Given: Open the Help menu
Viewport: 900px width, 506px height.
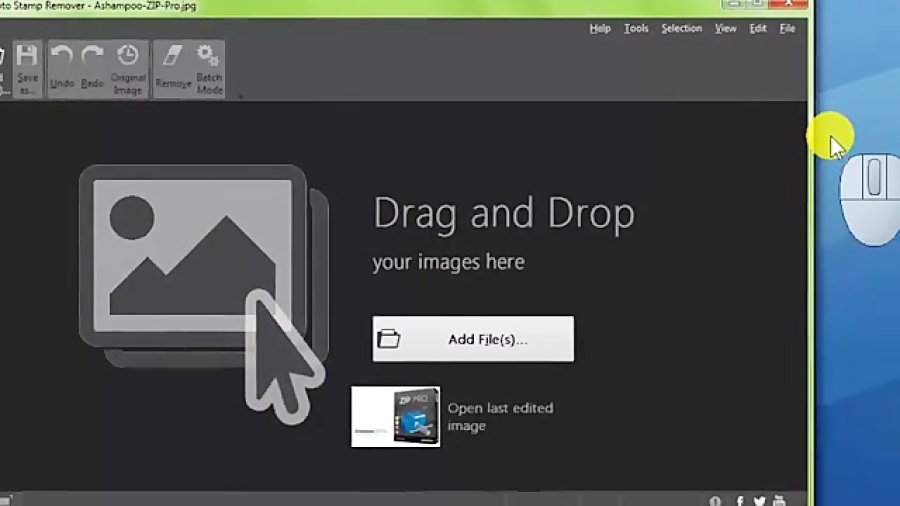Looking at the screenshot, I should coord(600,29).
